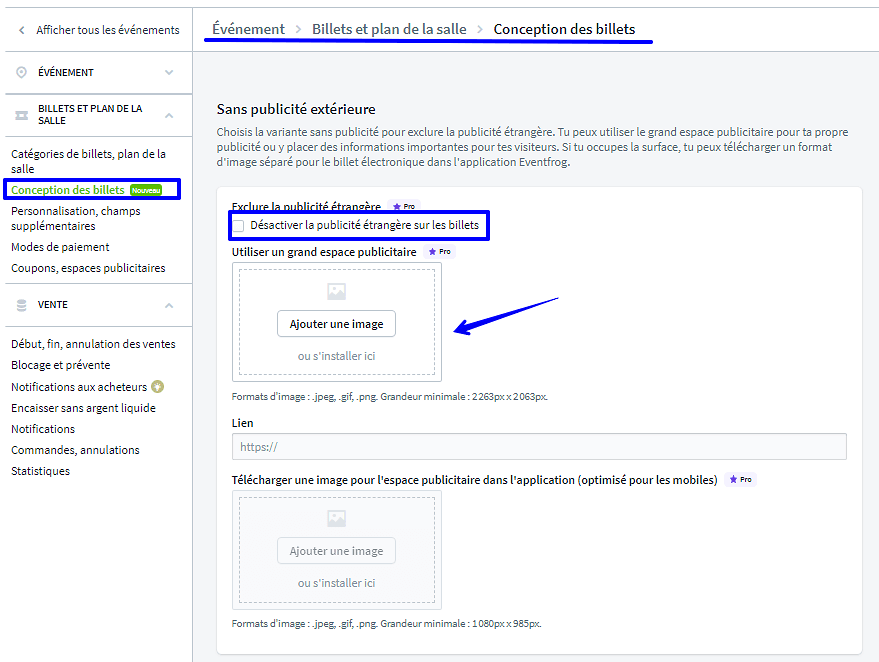Click the Pro badge by the mobile app image heading
879x662 pixels.
pyautogui.click(x=741, y=480)
